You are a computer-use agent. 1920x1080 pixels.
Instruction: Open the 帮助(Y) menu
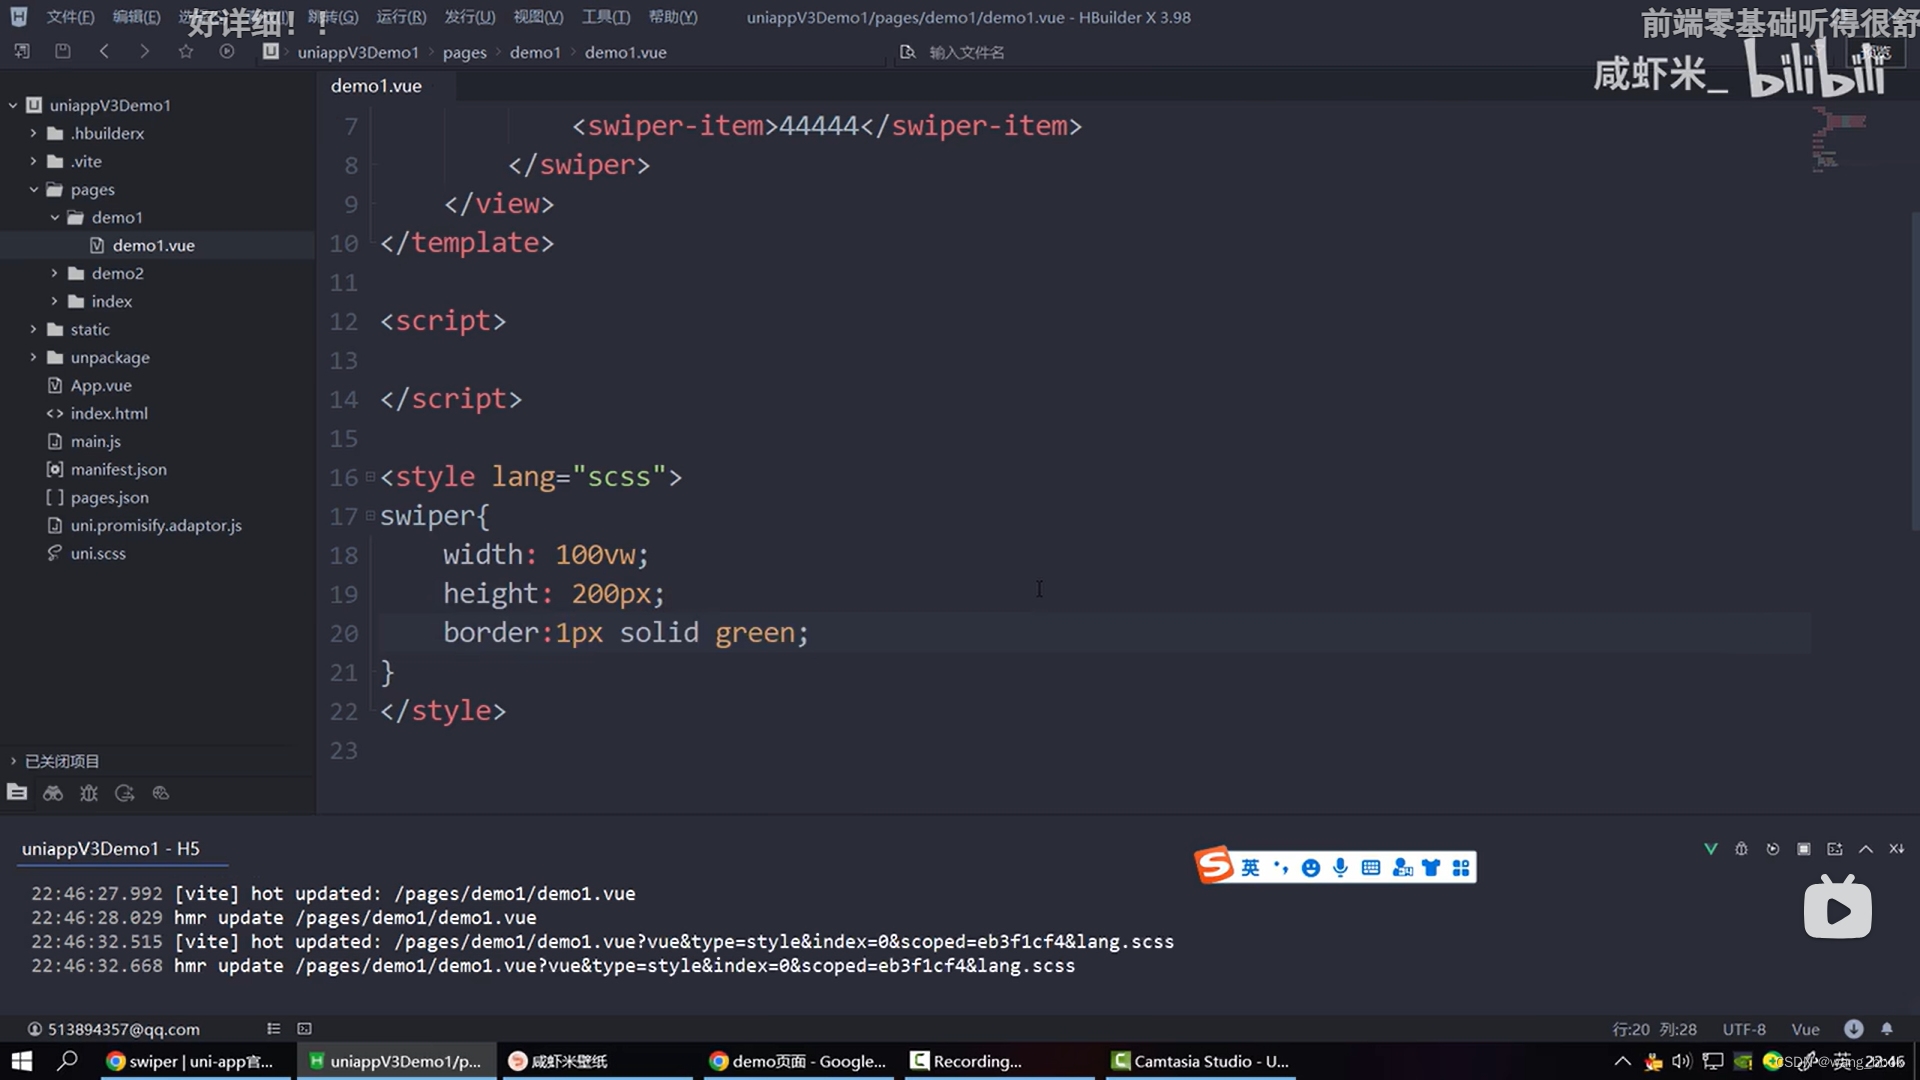[x=673, y=17]
